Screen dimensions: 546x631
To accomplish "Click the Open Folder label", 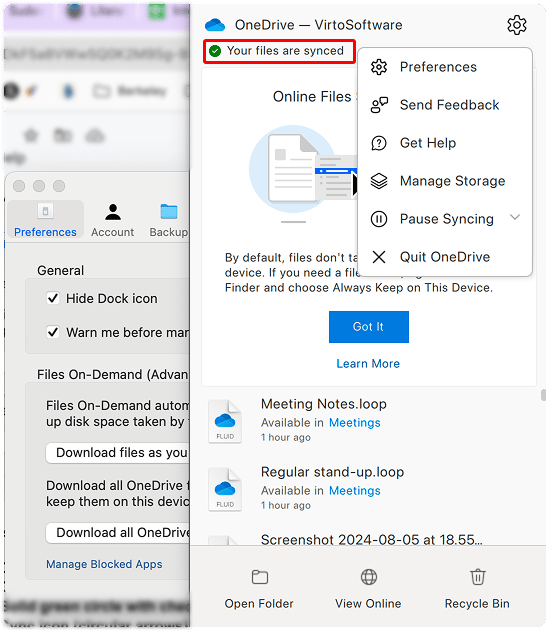I will point(259,604).
